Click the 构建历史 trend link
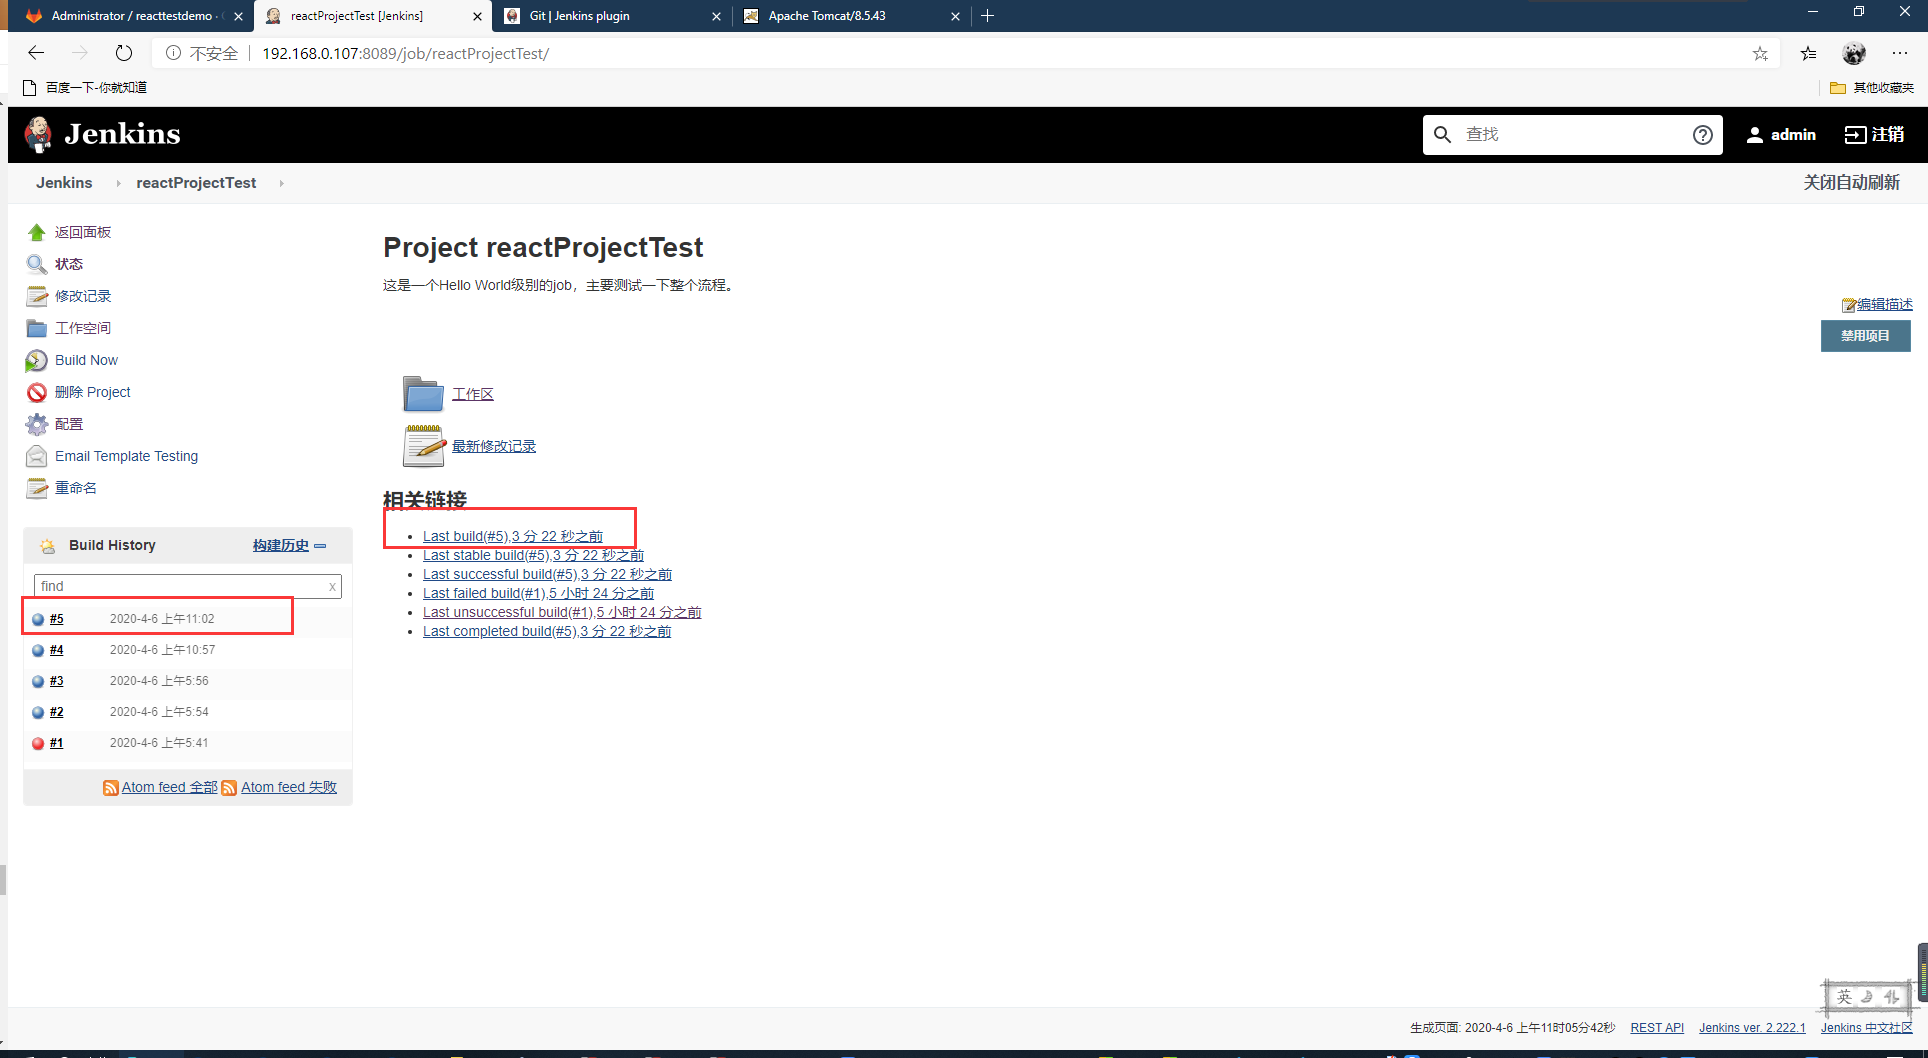1928x1058 pixels. pyautogui.click(x=281, y=546)
